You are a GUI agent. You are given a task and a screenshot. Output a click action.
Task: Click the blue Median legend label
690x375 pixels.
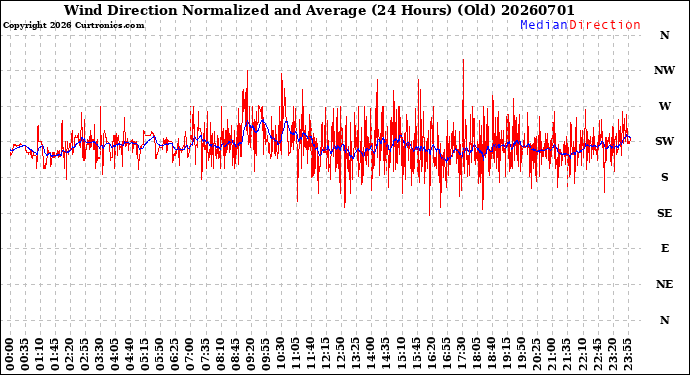click(x=544, y=25)
